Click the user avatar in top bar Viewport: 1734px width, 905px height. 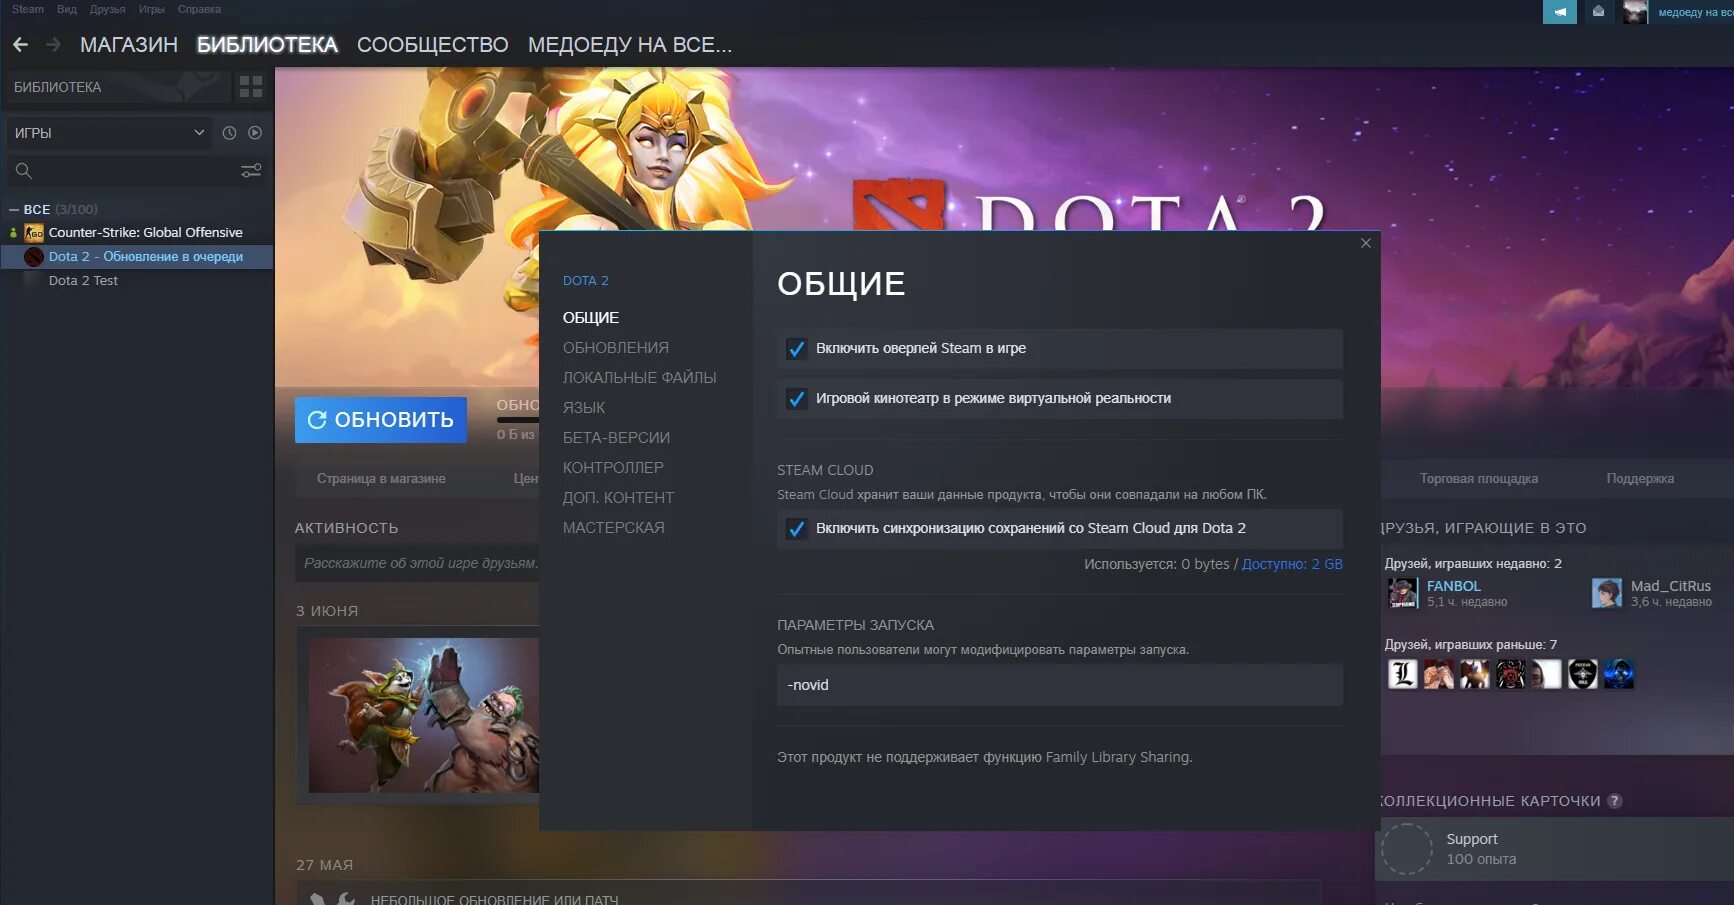tap(1635, 12)
